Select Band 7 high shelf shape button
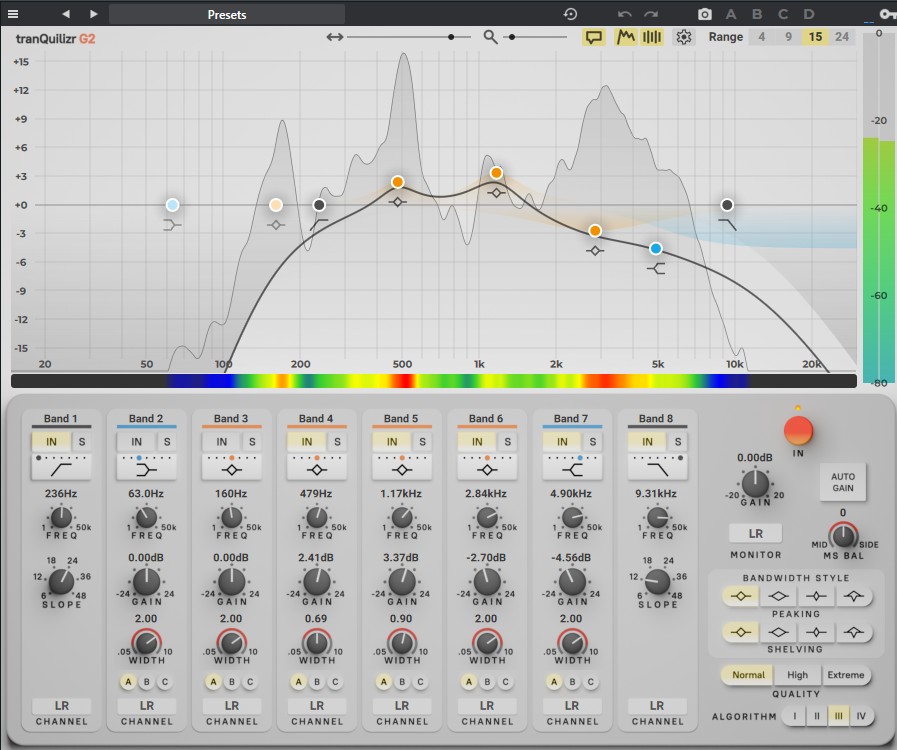 click(571, 470)
